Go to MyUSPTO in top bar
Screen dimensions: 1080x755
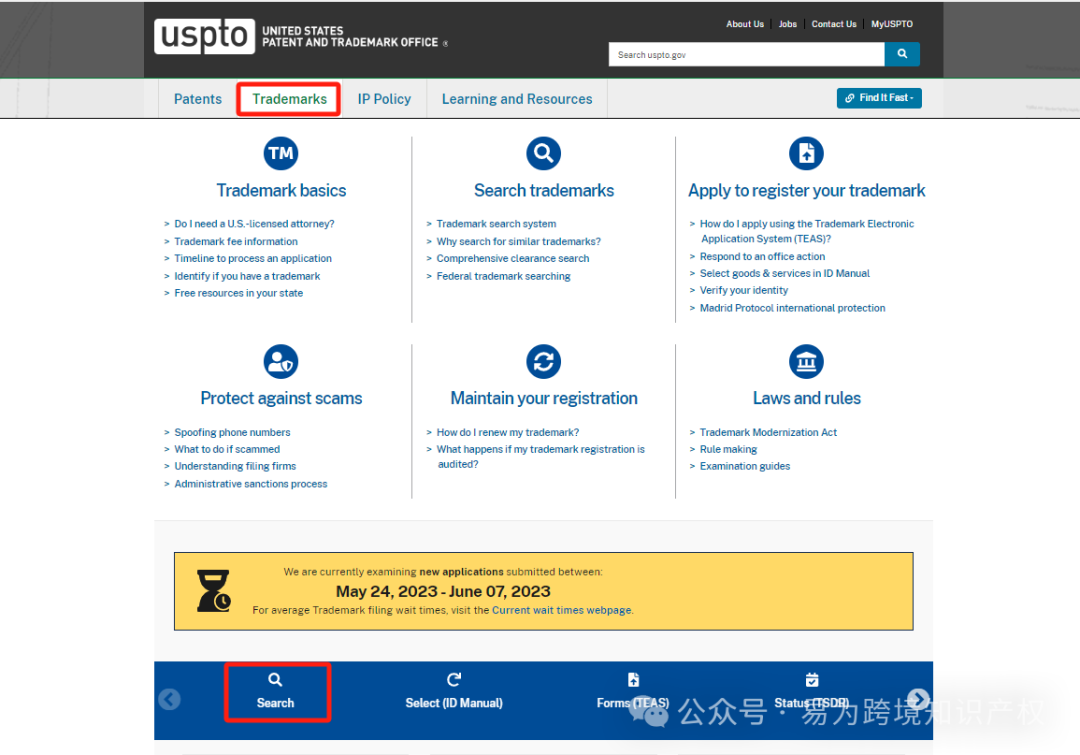click(891, 24)
